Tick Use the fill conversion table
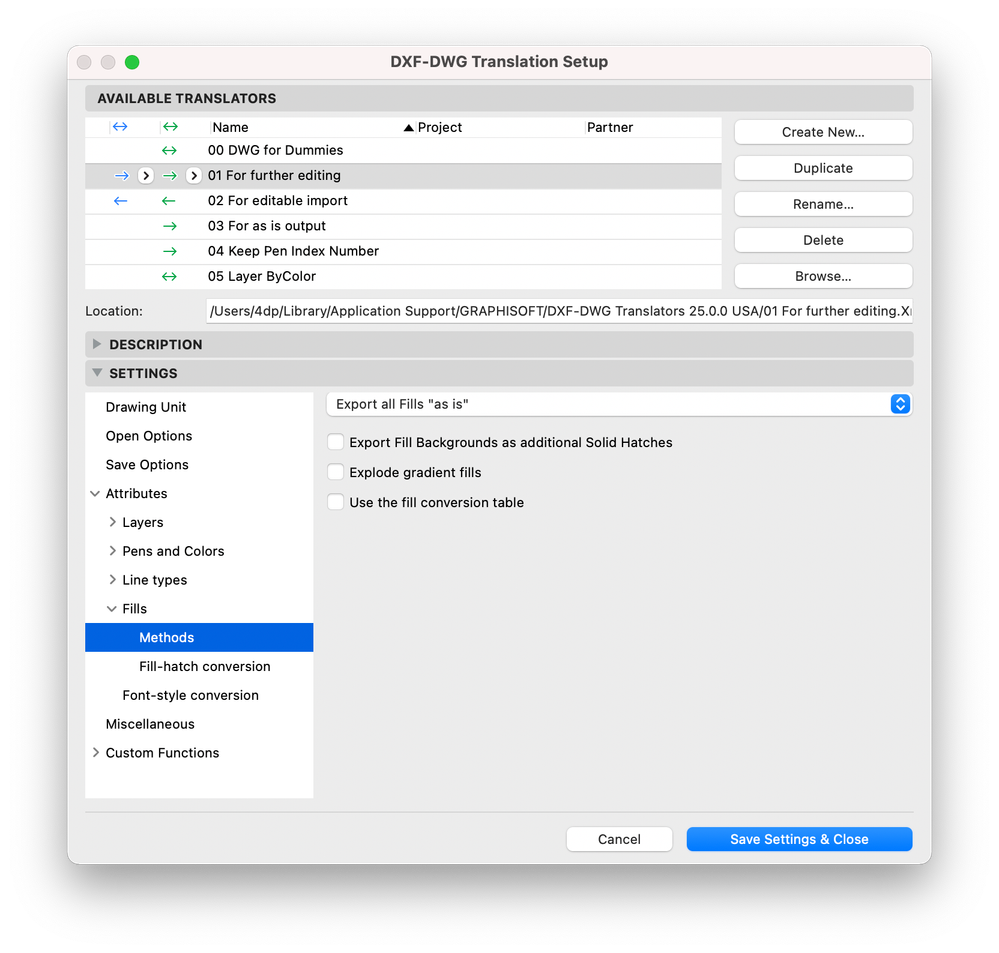Viewport: 999px width, 953px height. tap(336, 502)
